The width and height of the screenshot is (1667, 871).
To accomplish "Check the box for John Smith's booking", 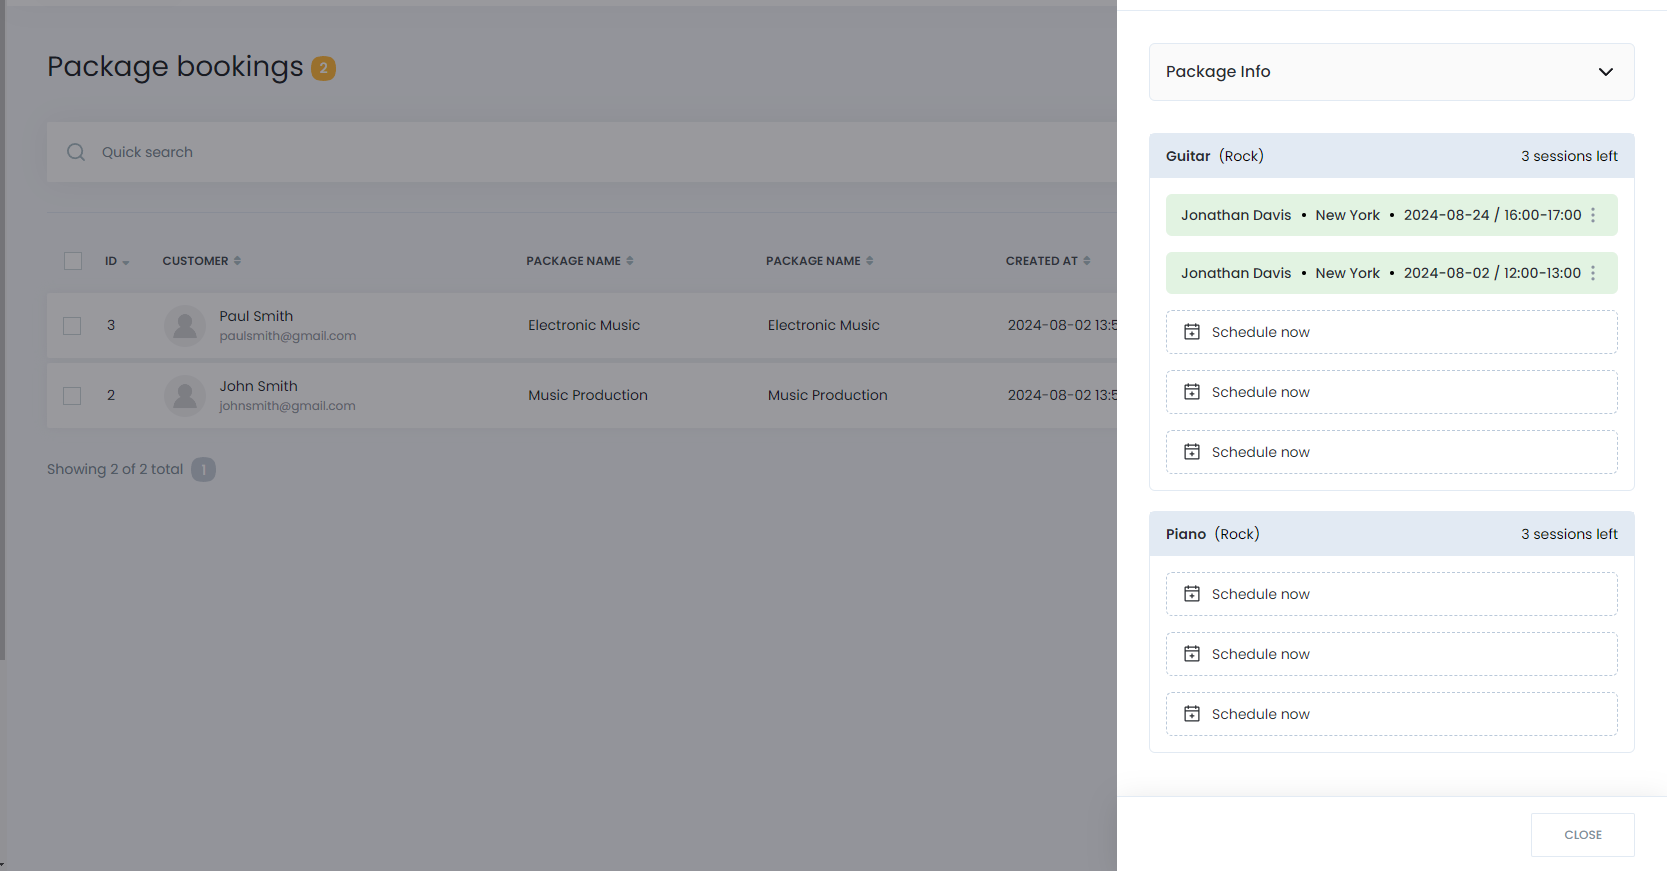I will pyautogui.click(x=72, y=396).
